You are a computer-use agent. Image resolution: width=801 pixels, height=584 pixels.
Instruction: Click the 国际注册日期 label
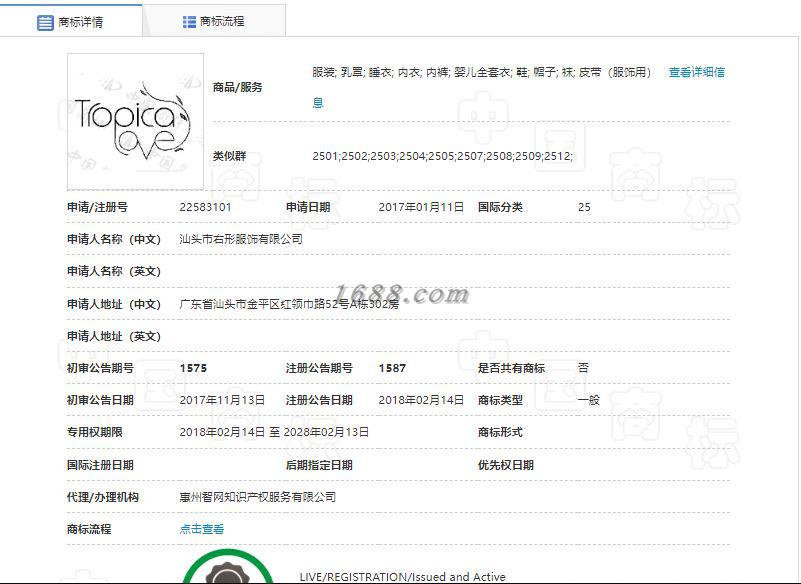click(100, 465)
